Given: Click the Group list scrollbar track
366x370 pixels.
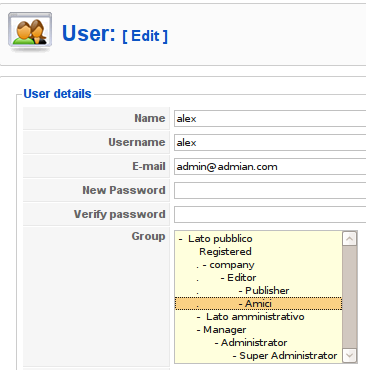Looking at the screenshot, I should click(x=350, y=297).
